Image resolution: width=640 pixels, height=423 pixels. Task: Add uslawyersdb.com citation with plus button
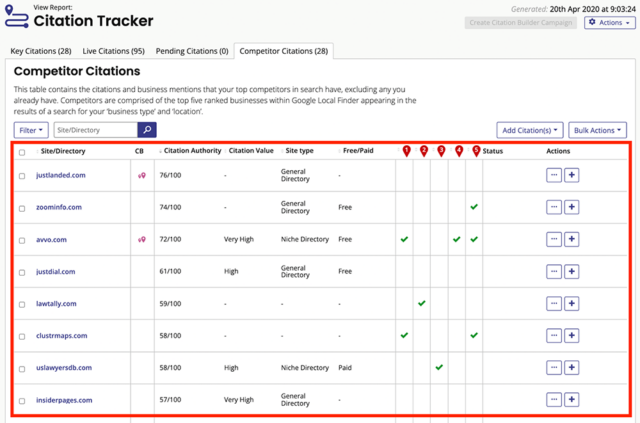(571, 367)
